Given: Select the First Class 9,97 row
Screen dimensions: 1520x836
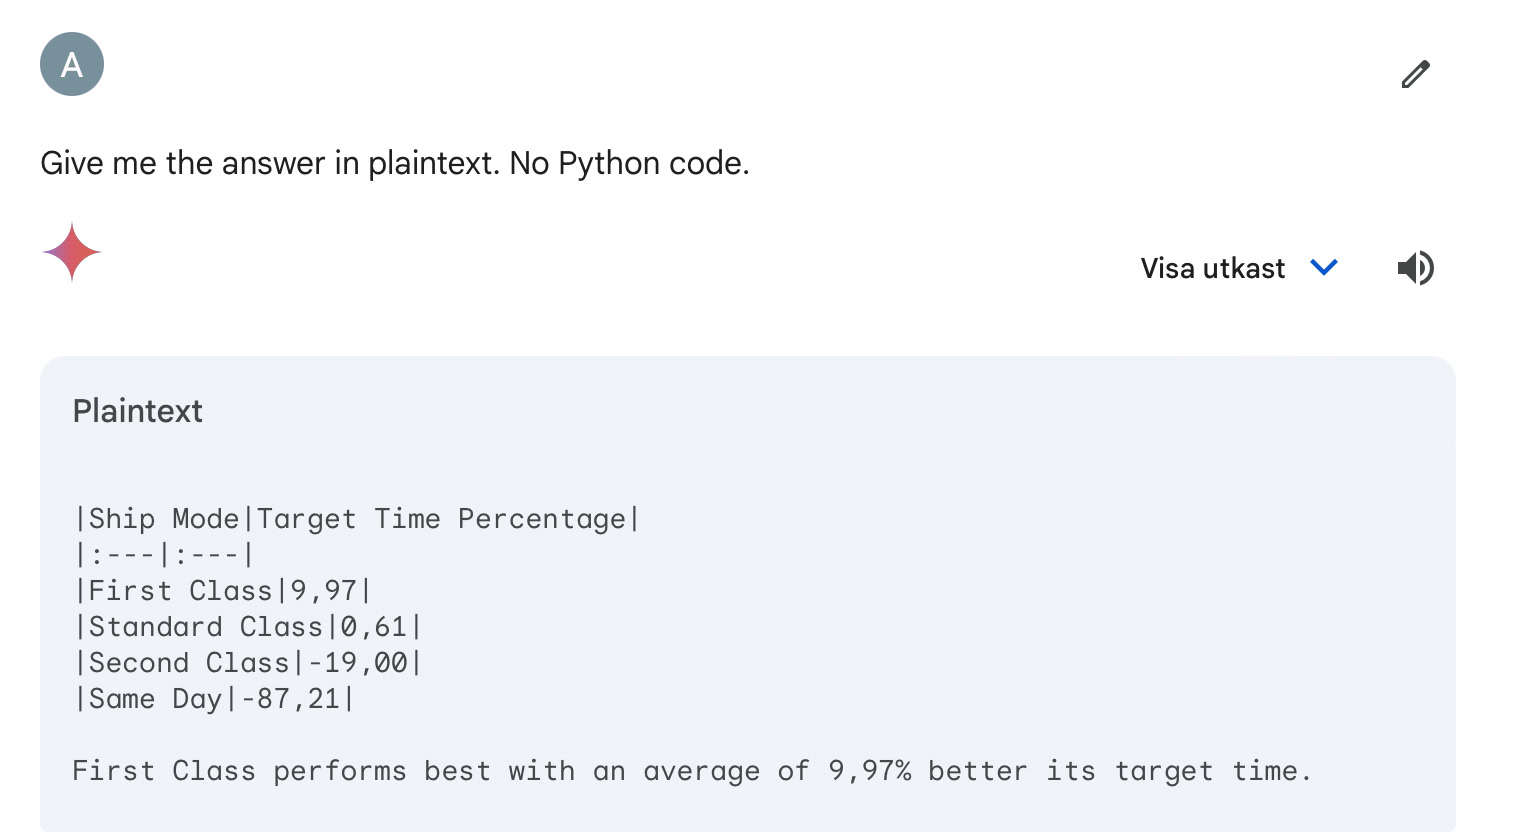Looking at the screenshot, I should (223, 591).
